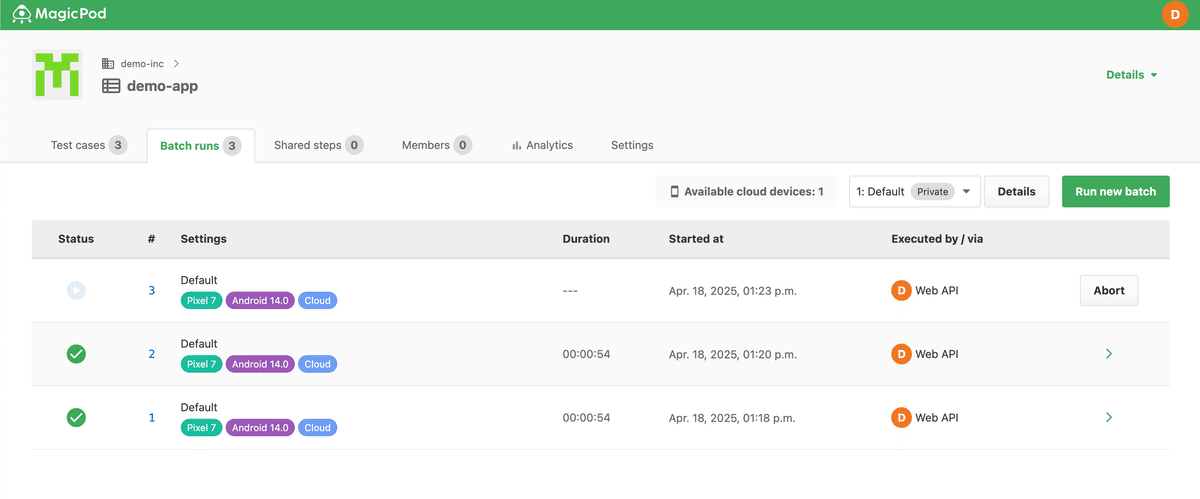This screenshot has height=499, width=1200.
Task: Click the Analytics bar chart icon
Action: coord(516,145)
